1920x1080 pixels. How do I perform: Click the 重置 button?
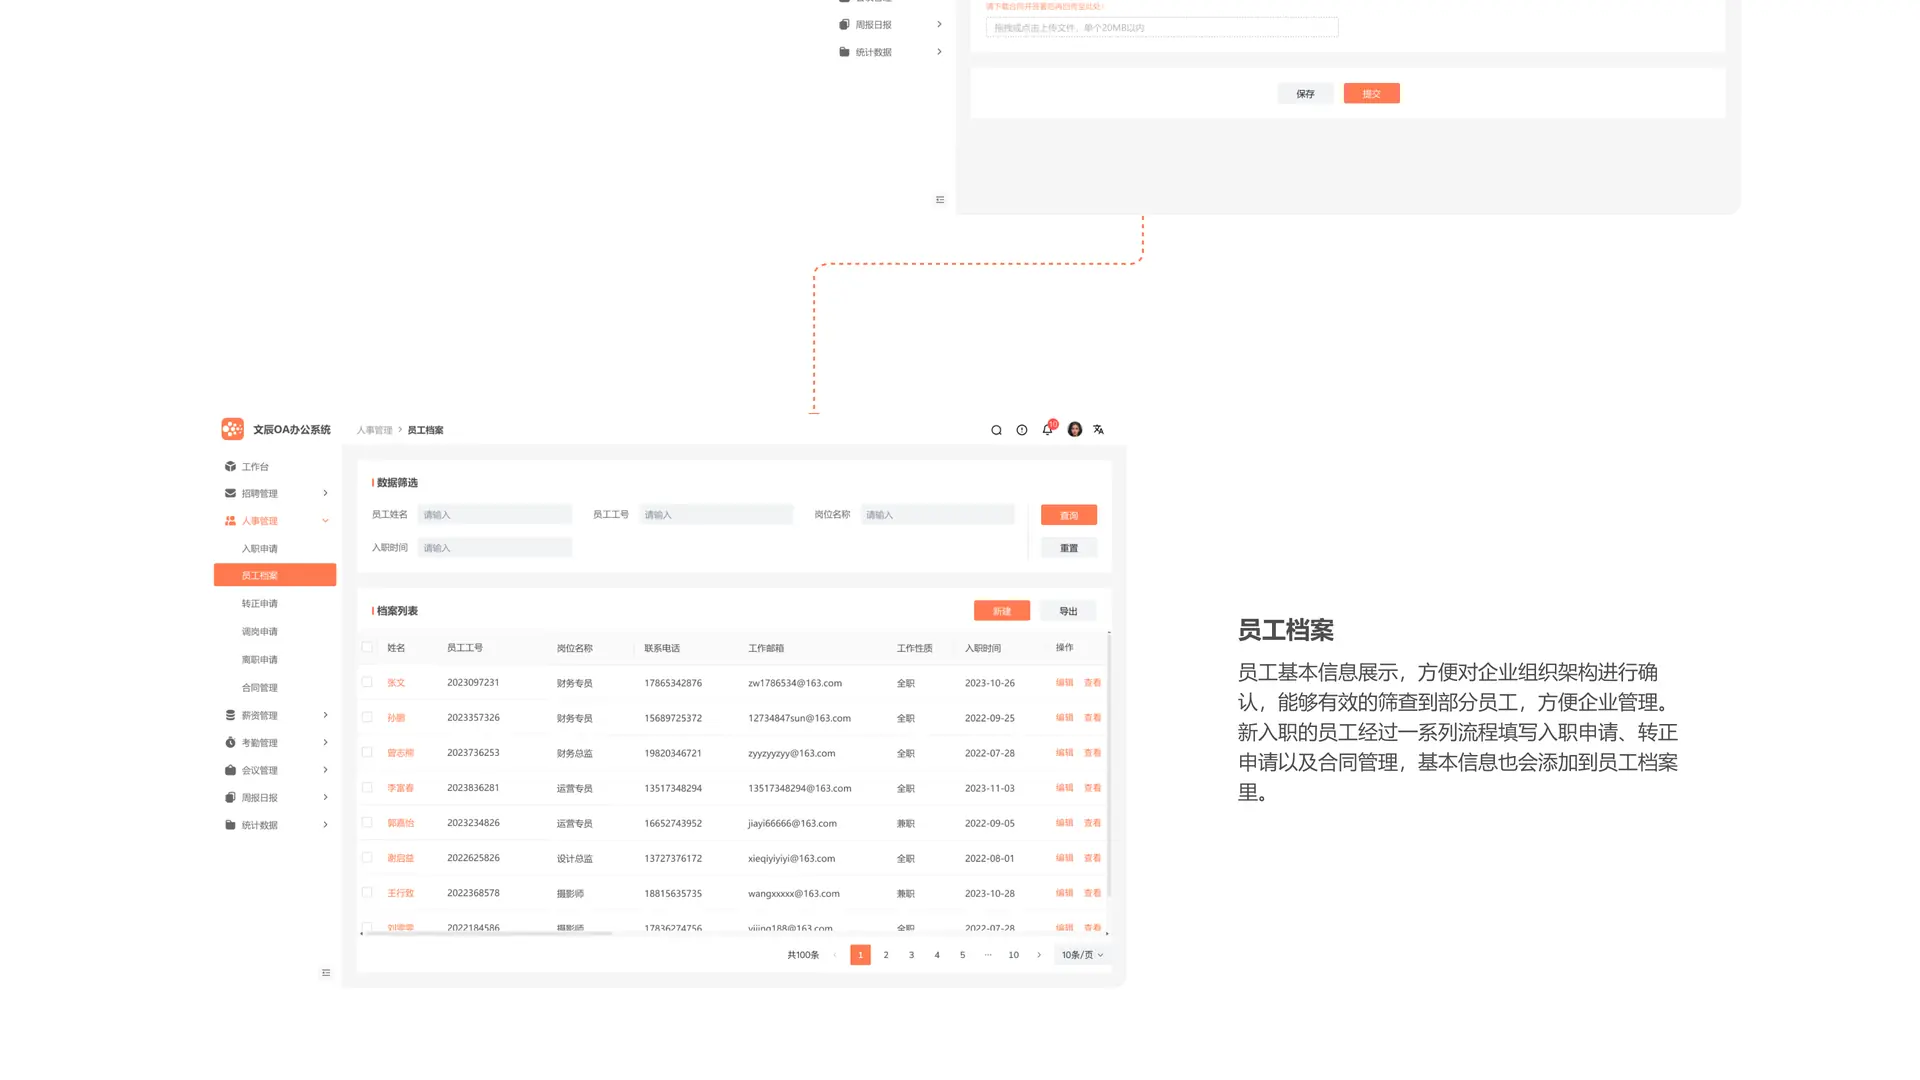pos(1069,548)
